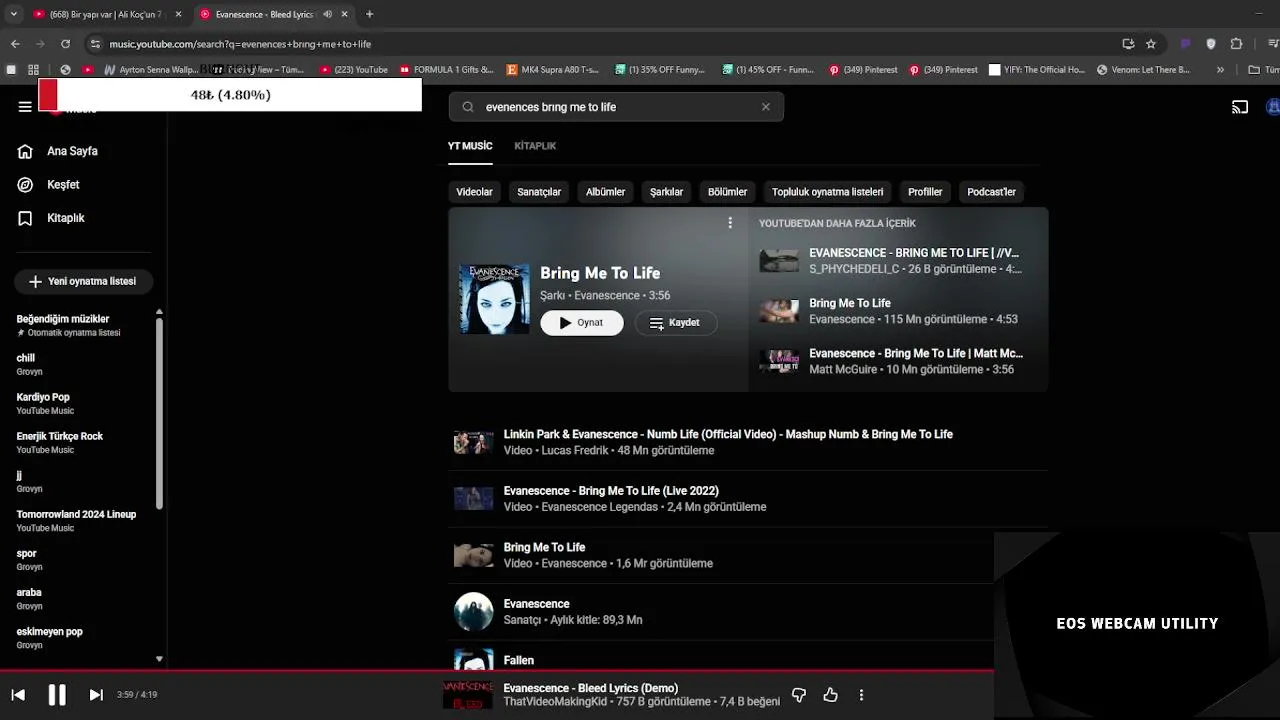Filter results by Profiller
1280x720 pixels.
click(925, 192)
